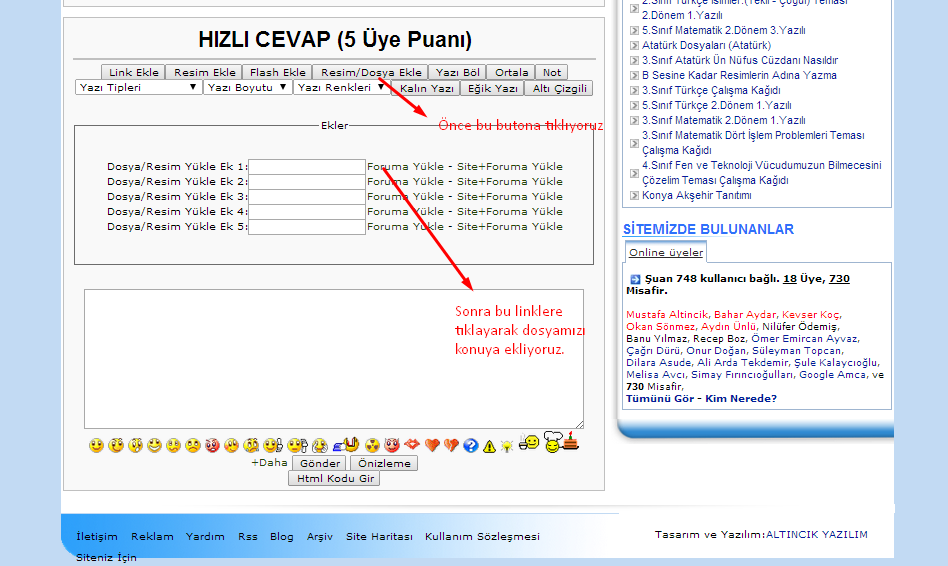
Task: Open the Yazı Boyutu size dropdown
Action: (x=247, y=88)
